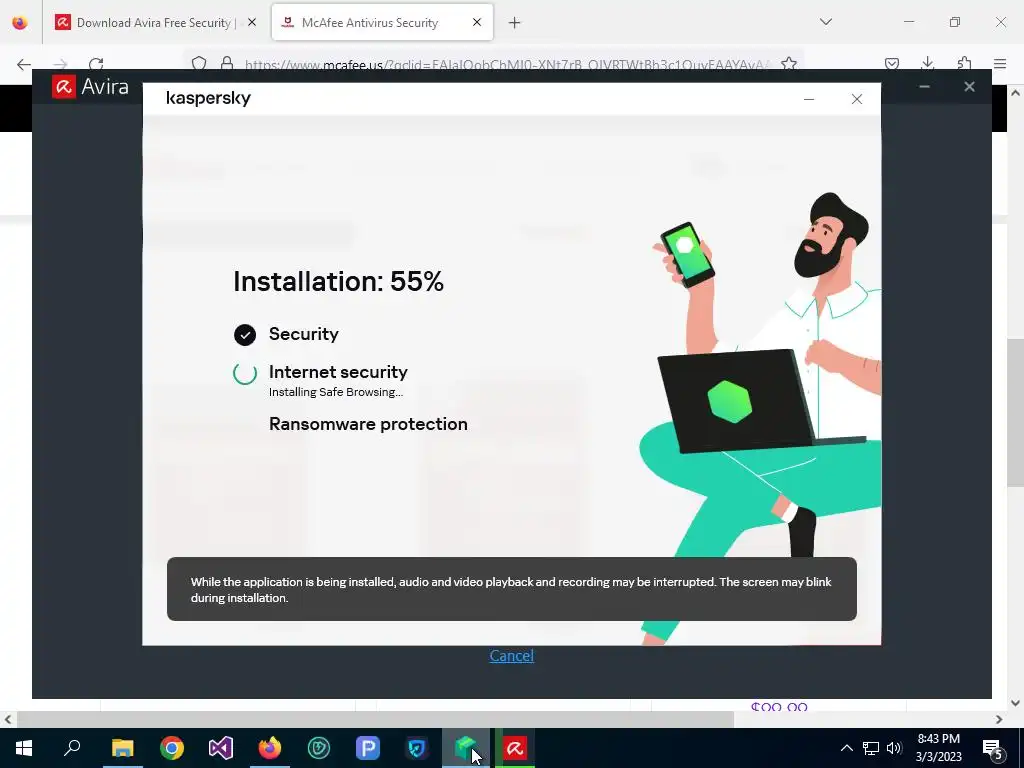1024x768 pixels.
Task: Minimize the Firefox browser window
Action: (x=908, y=22)
